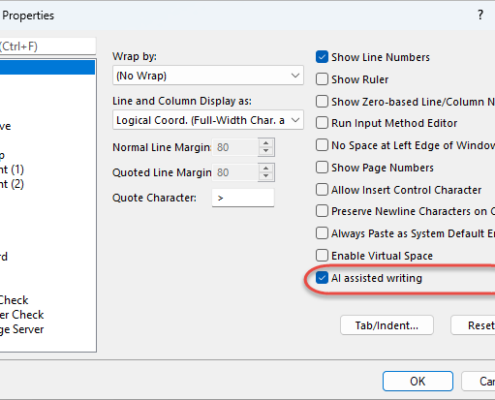Enable Virtual Space checkbox
The height and width of the screenshot is (400, 495).
[x=322, y=256]
